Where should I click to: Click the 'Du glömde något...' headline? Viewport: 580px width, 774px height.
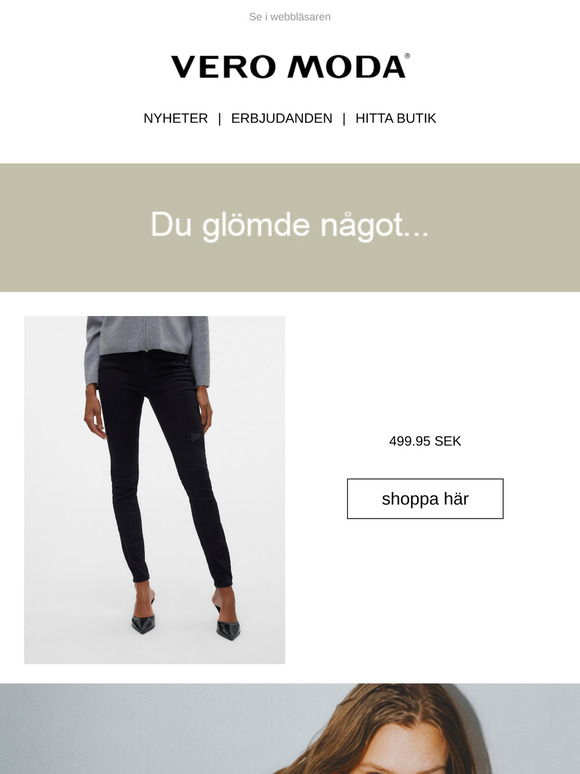point(290,226)
